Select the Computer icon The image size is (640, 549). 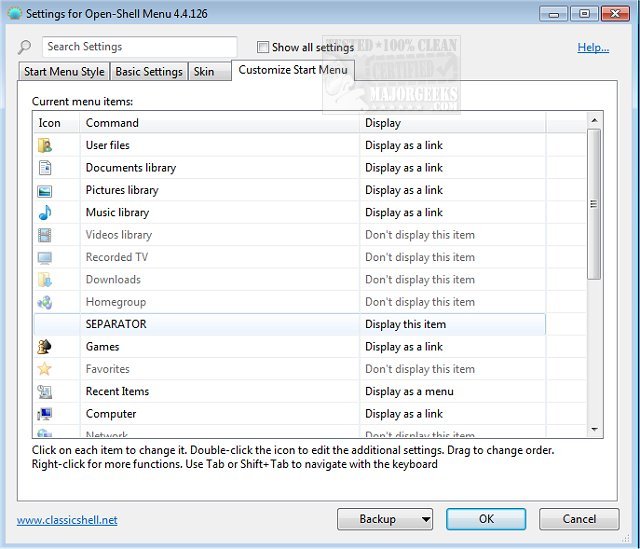(44, 414)
